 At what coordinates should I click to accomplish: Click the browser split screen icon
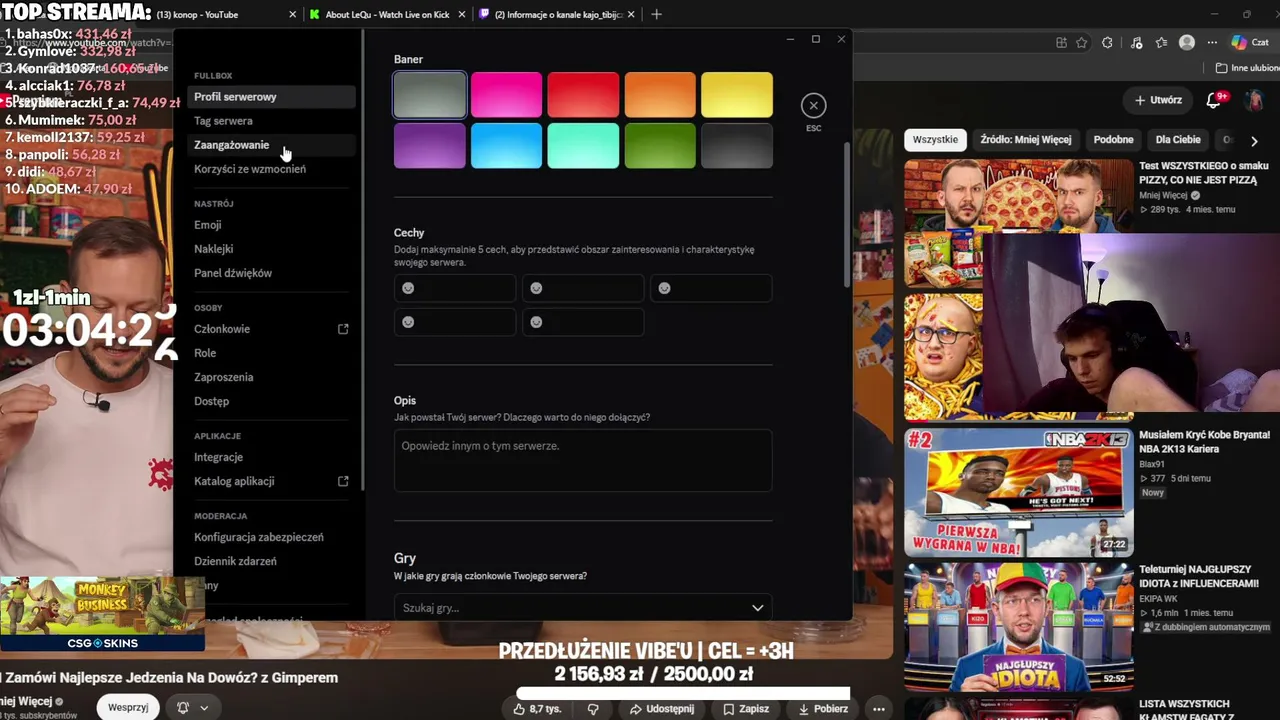click(x=1061, y=43)
